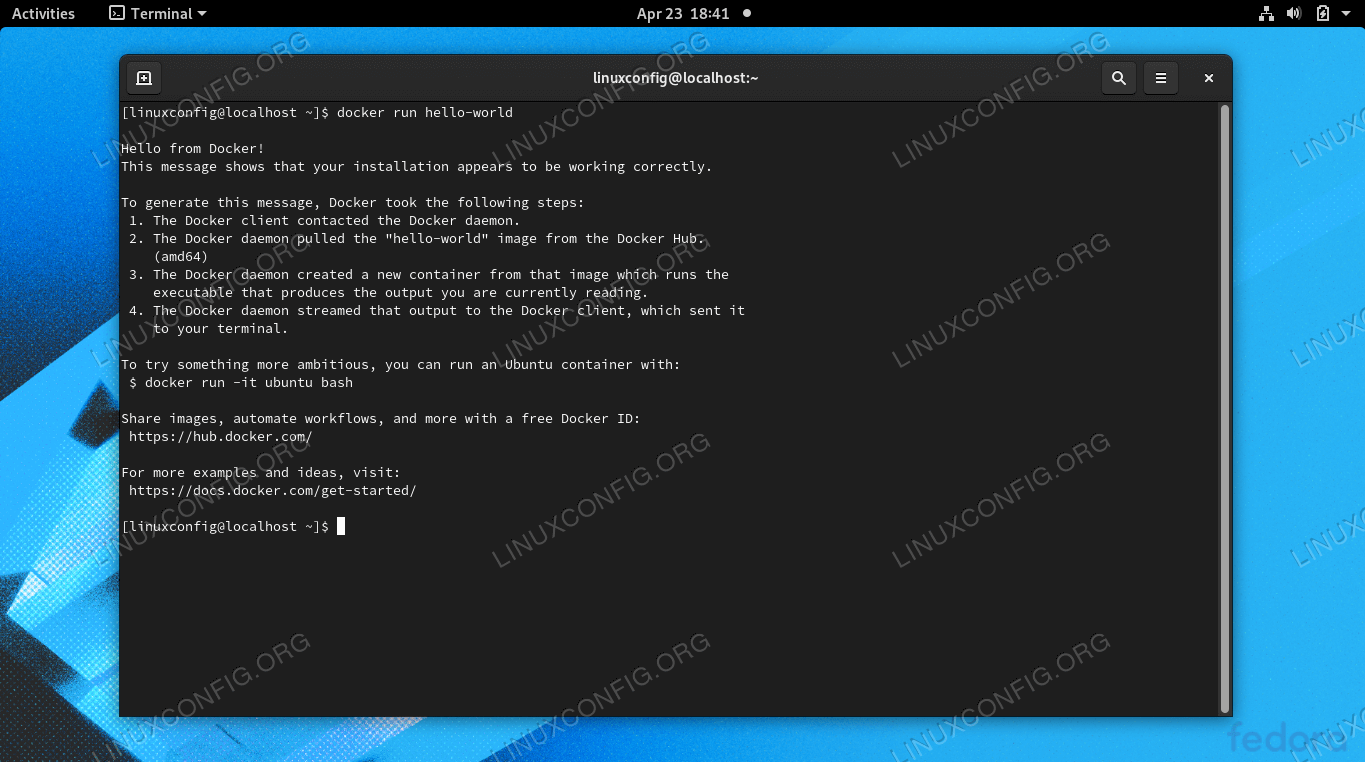This screenshot has height=762, width=1365.
Task: Open the terminal hamburger menu
Action: pyautogui.click(x=1161, y=78)
